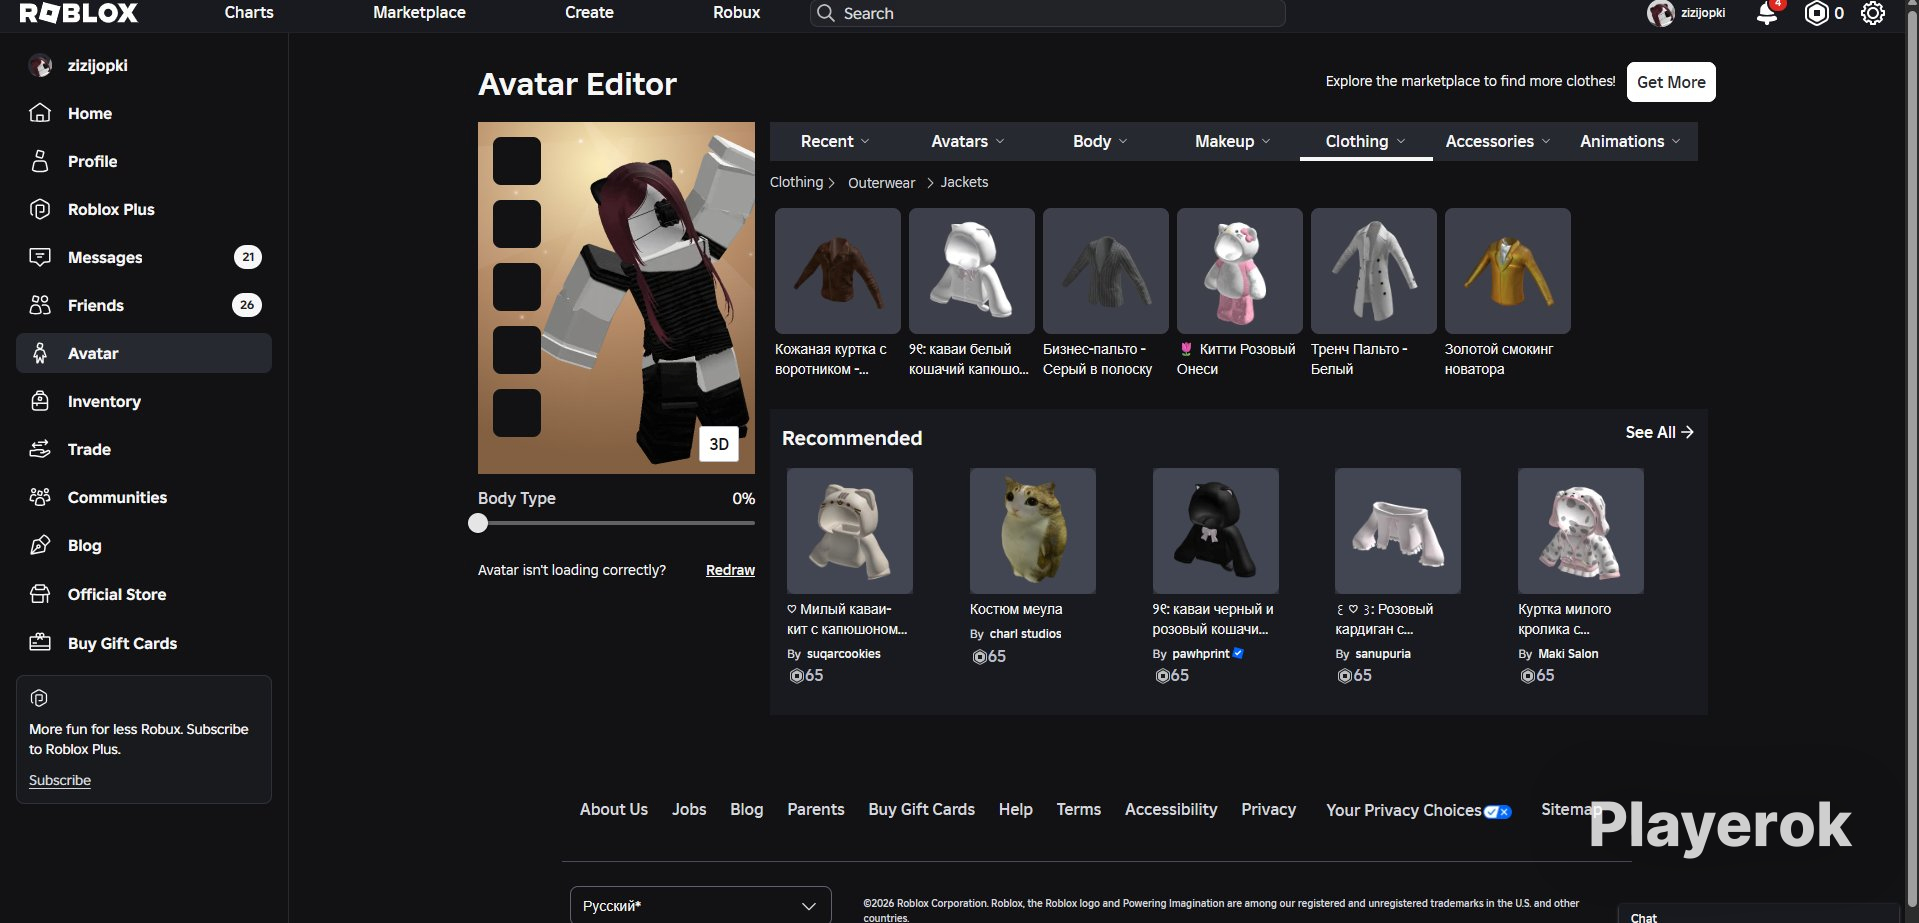This screenshot has height=923, width=1919.
Task: Click the zizijopki avatar in the top bar
Action: [1661, 13]
